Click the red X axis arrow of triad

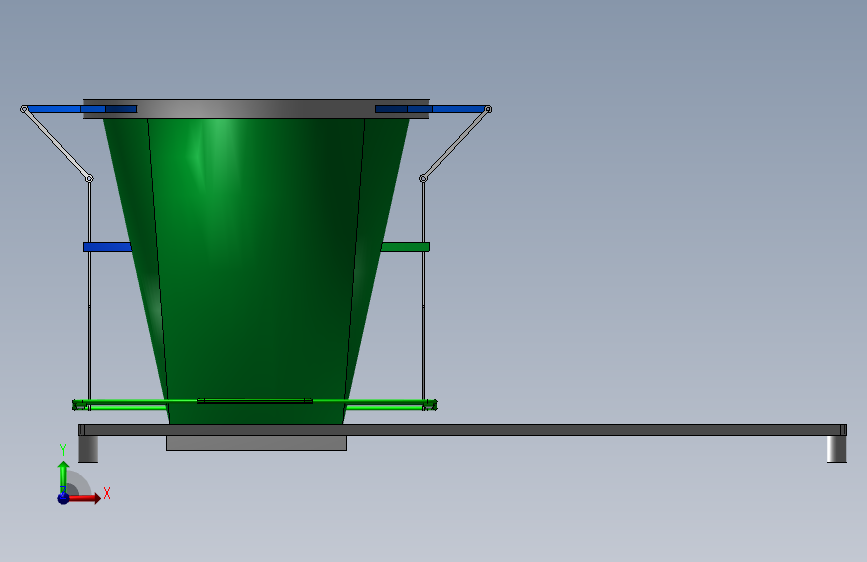coord(84,498)
